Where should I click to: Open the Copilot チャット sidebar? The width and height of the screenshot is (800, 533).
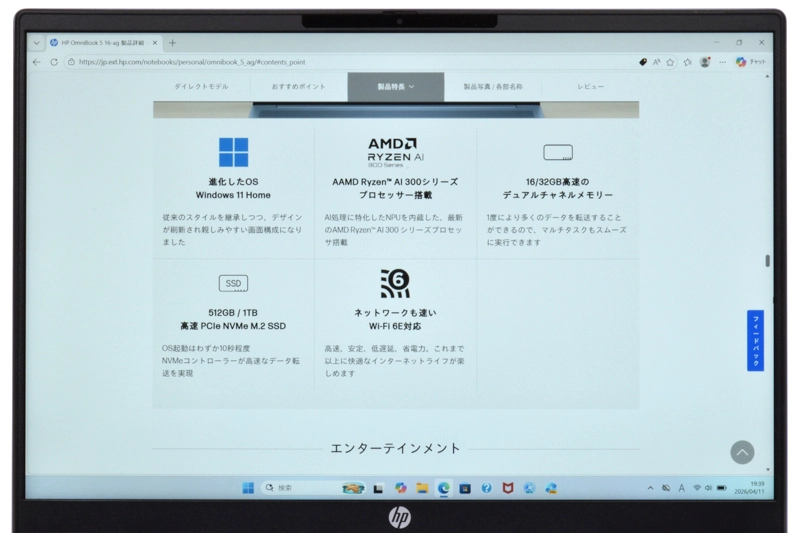[x=751, y=62]
